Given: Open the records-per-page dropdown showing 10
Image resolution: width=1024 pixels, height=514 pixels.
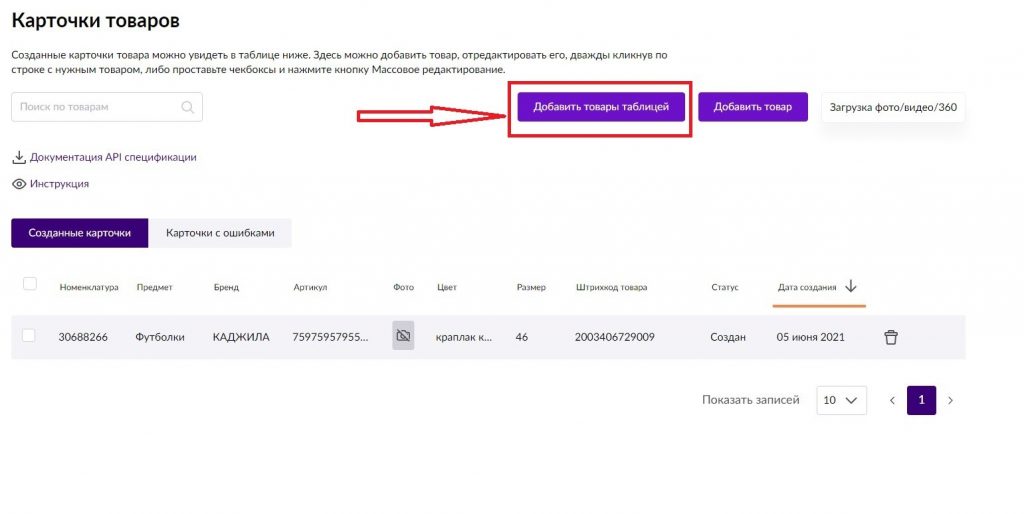Looking at the screenshot, I should (841, 400).
